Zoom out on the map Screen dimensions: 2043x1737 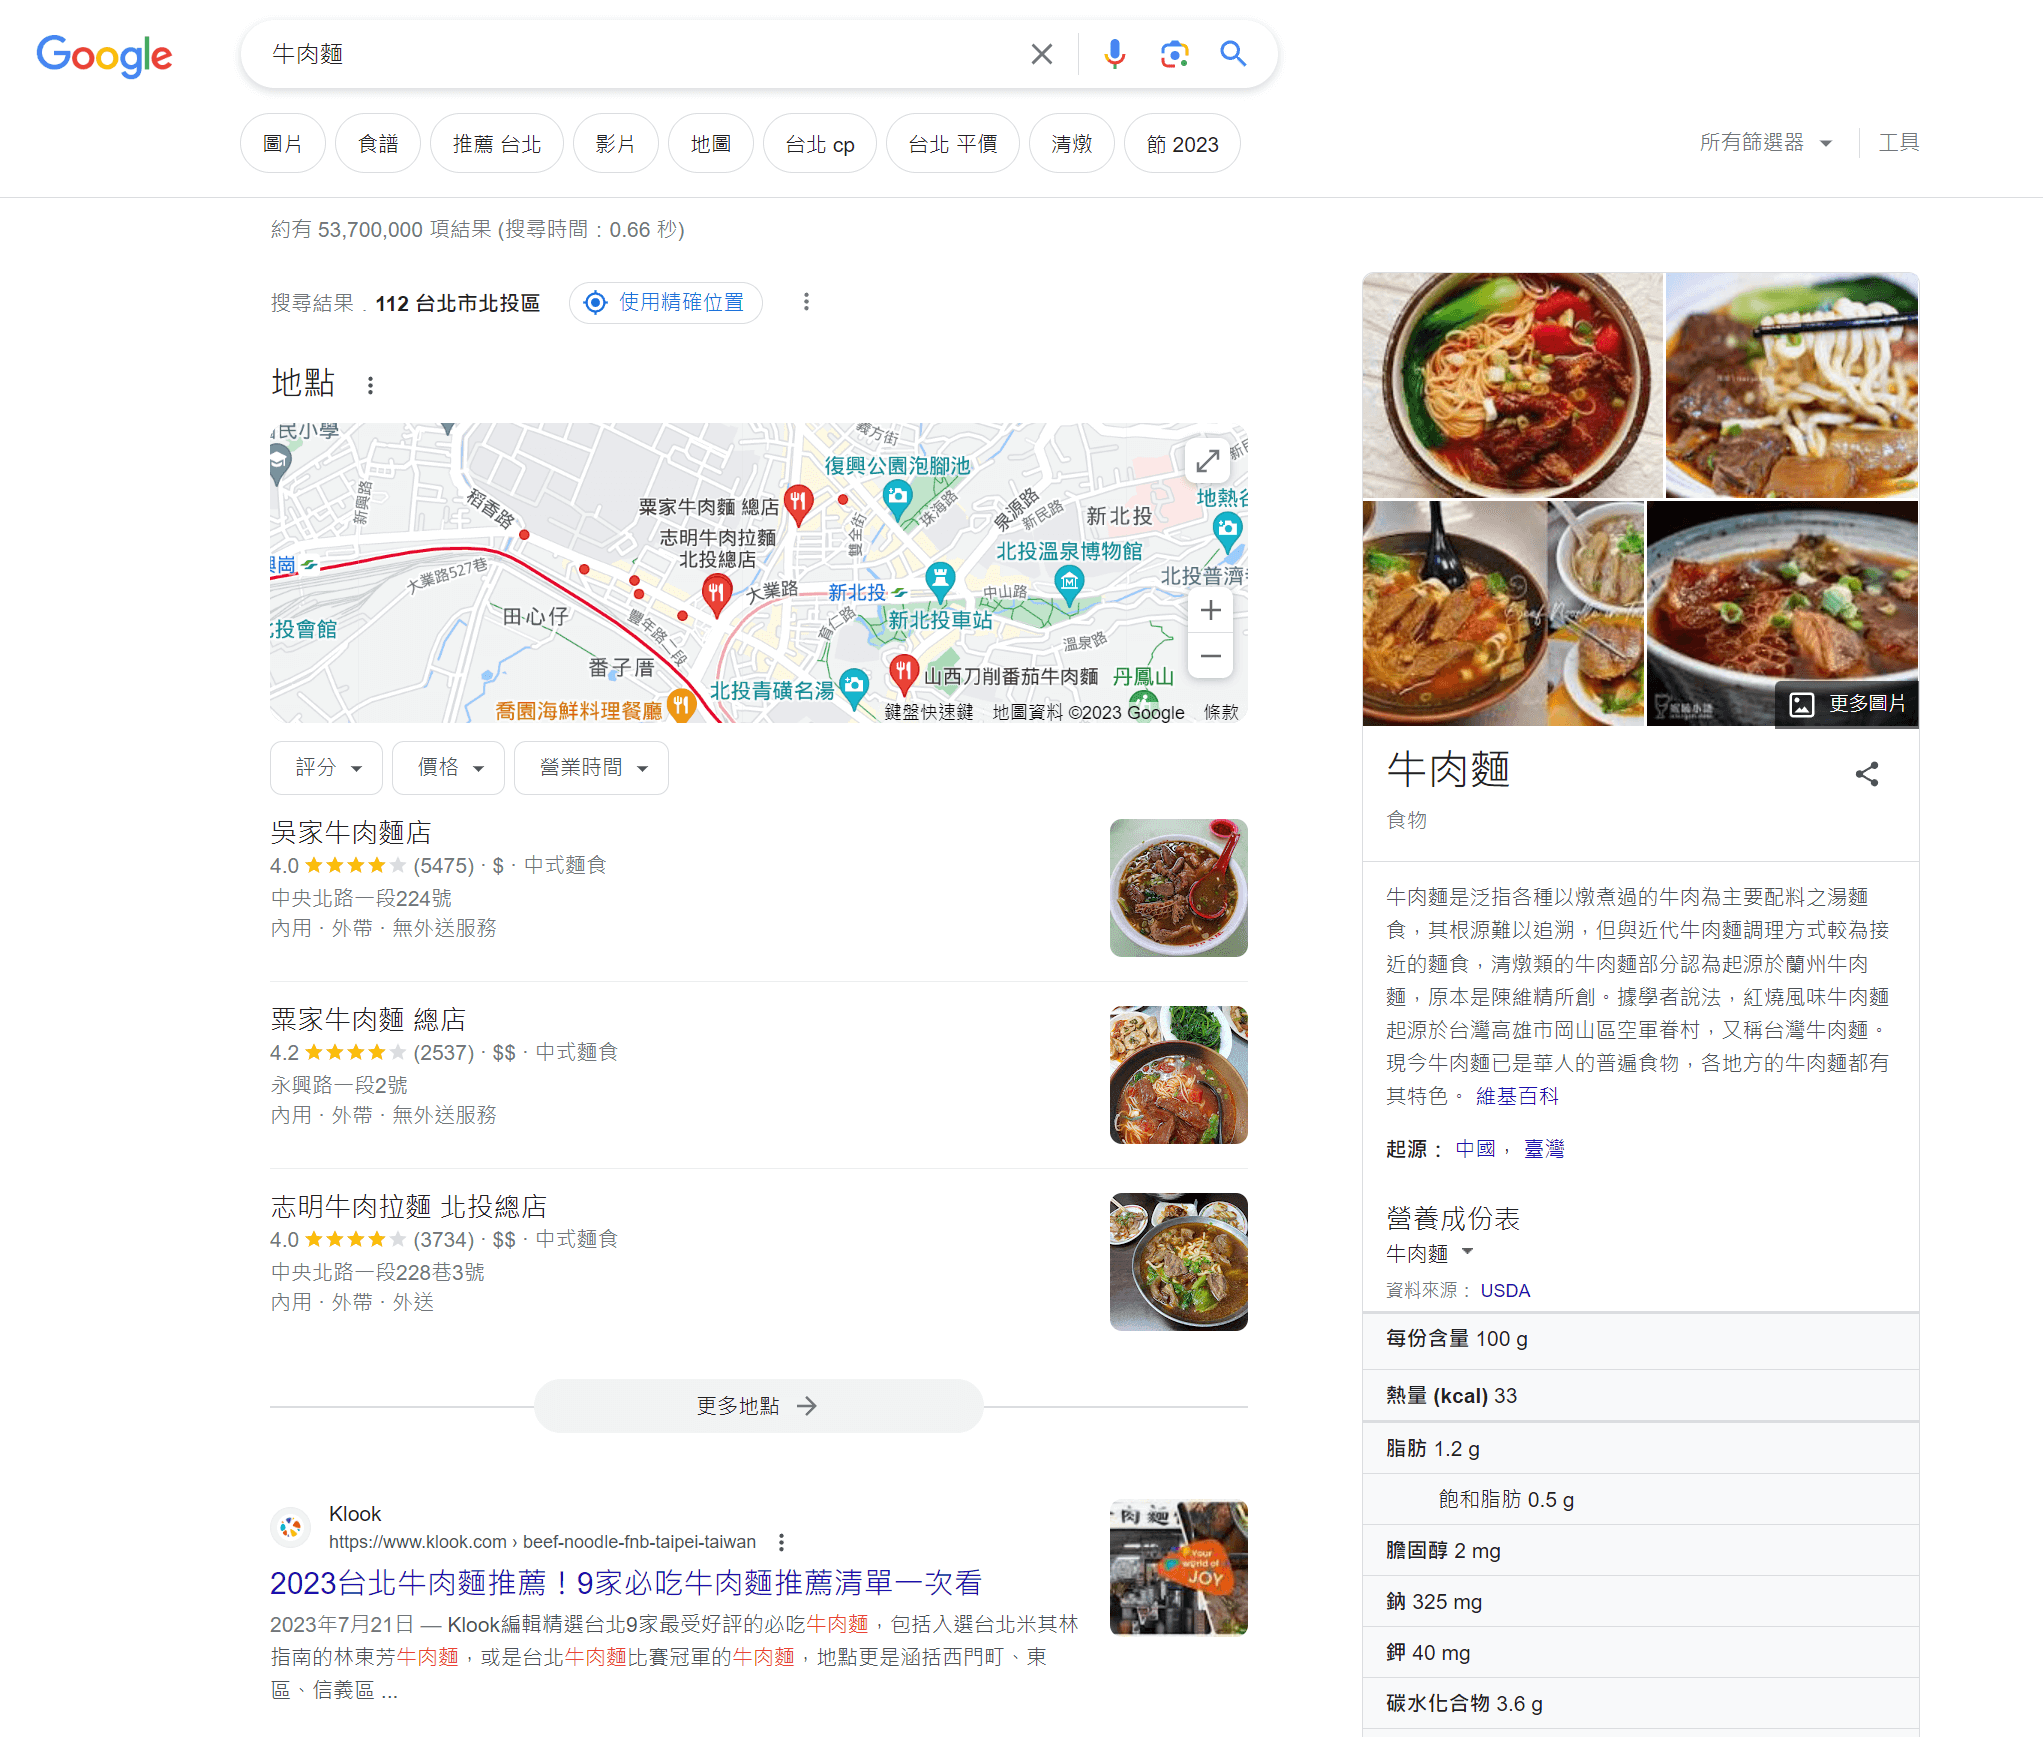(x=1210, y=656)
